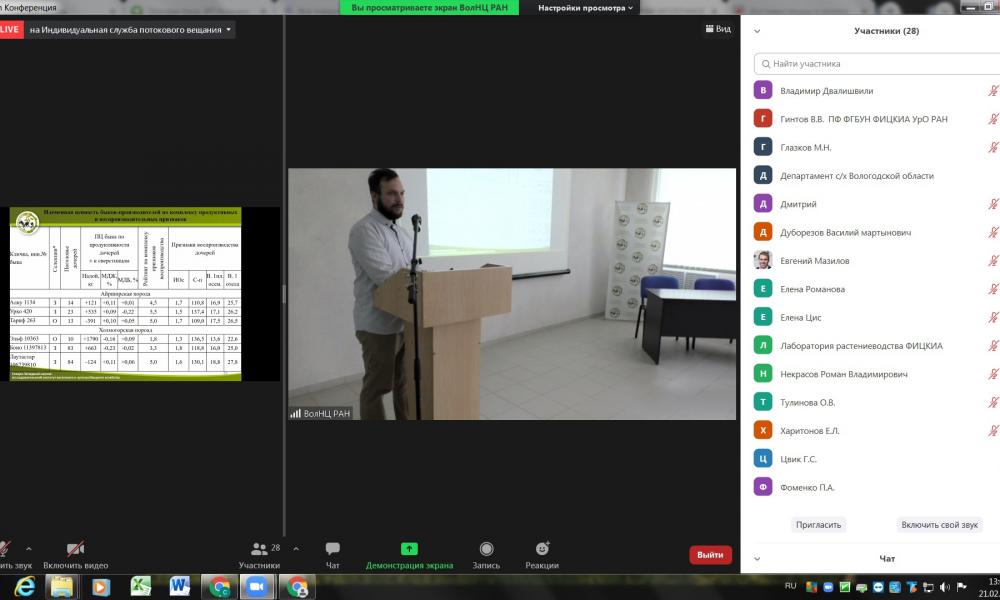Image resolution: width=1000 pixels, height=600 pixels.
Task: Click Елена Романова avatar
Action: (763, 288)
